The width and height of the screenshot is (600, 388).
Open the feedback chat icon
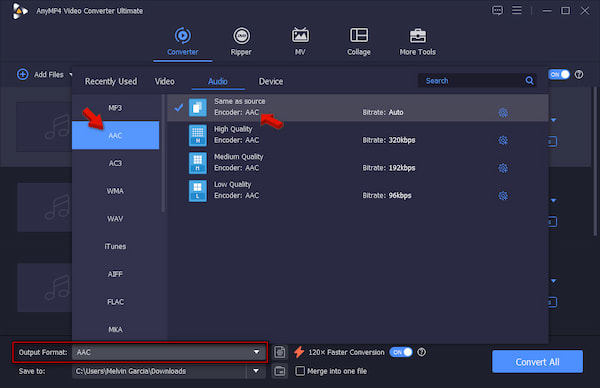pyautogui.click(x=497, y=10)
